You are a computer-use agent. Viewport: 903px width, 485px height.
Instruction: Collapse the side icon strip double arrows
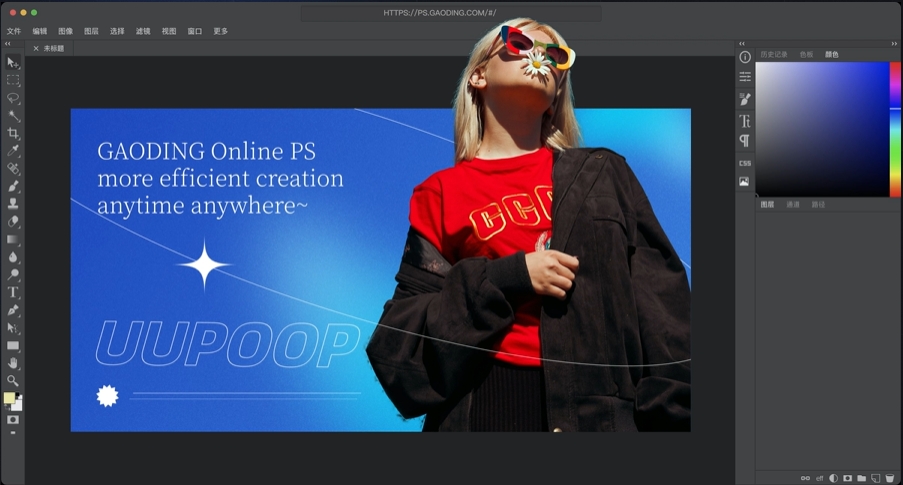[x=741, y=44]
